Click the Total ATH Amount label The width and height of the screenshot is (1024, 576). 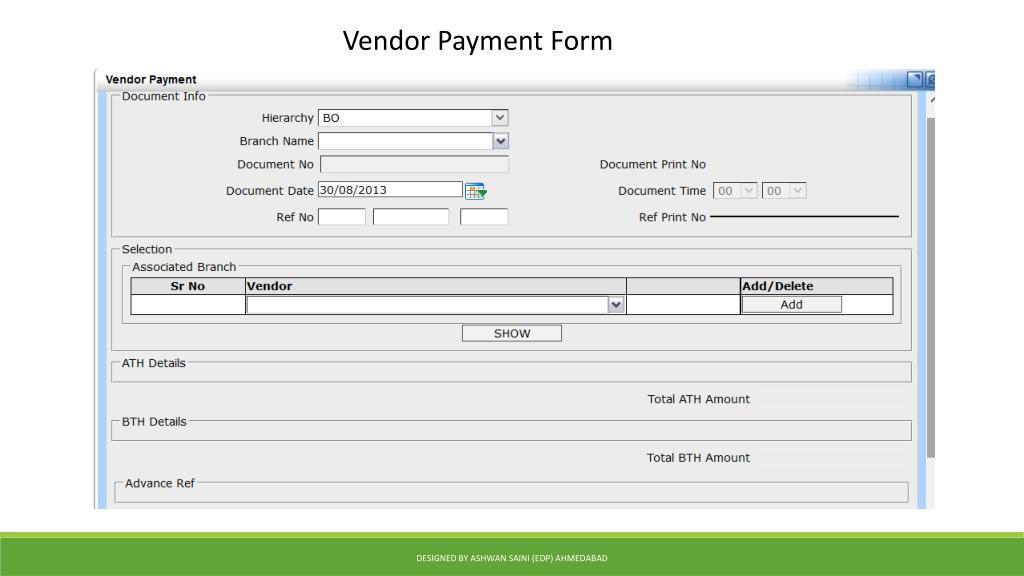point(699,399)
